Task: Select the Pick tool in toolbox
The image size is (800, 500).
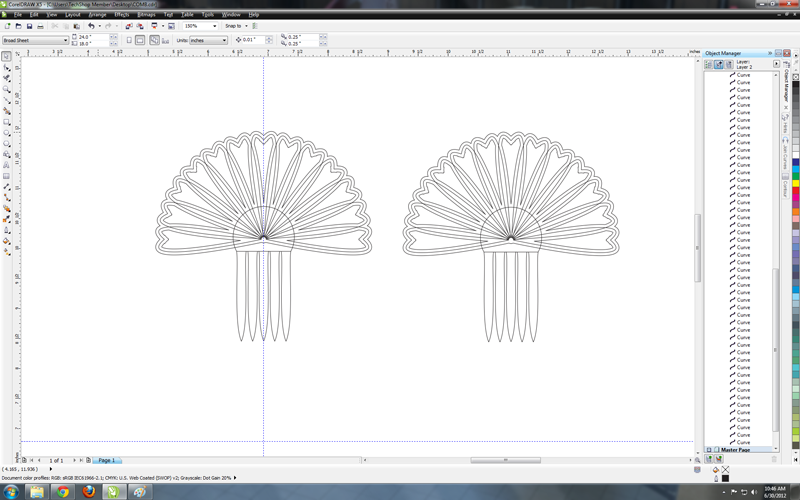Action: click(x=7, y=56)
